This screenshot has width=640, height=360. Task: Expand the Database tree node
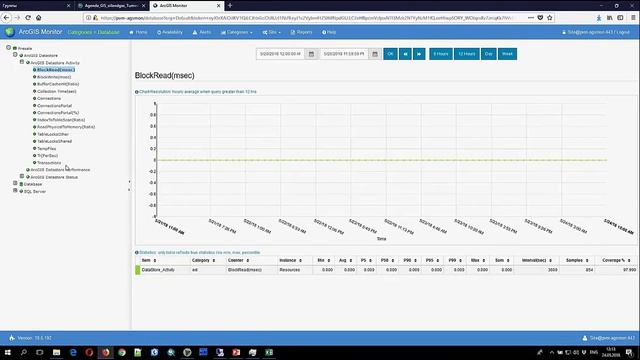coord(15,184)
